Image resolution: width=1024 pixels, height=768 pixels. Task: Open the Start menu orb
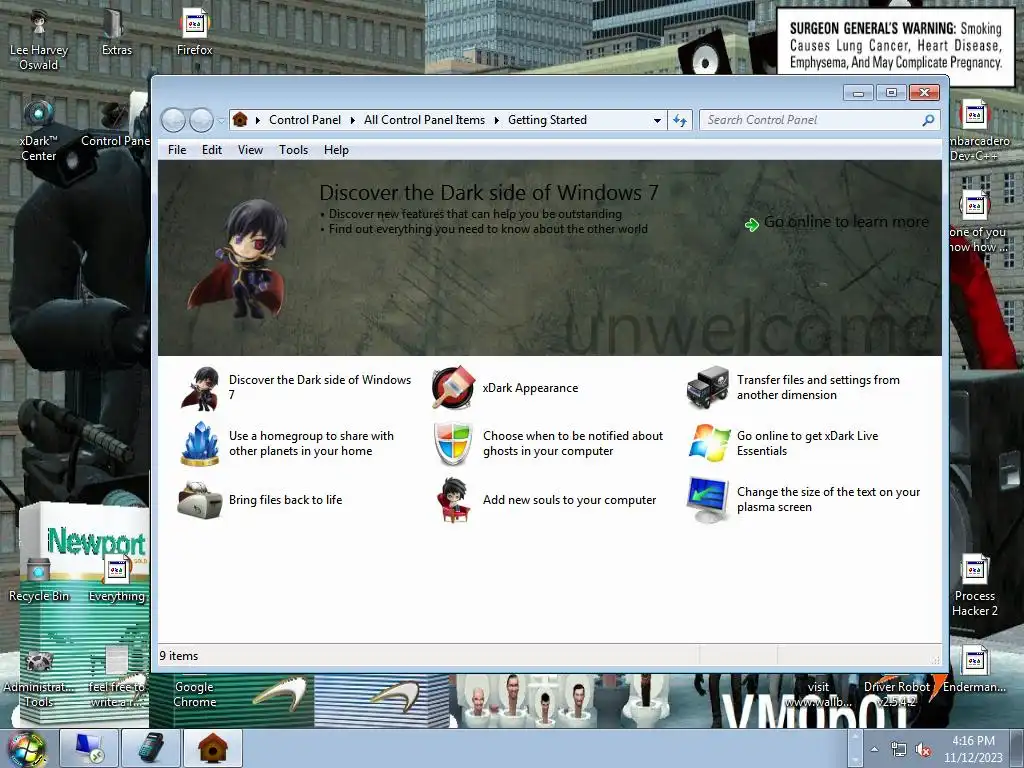[x=26, y=749]
